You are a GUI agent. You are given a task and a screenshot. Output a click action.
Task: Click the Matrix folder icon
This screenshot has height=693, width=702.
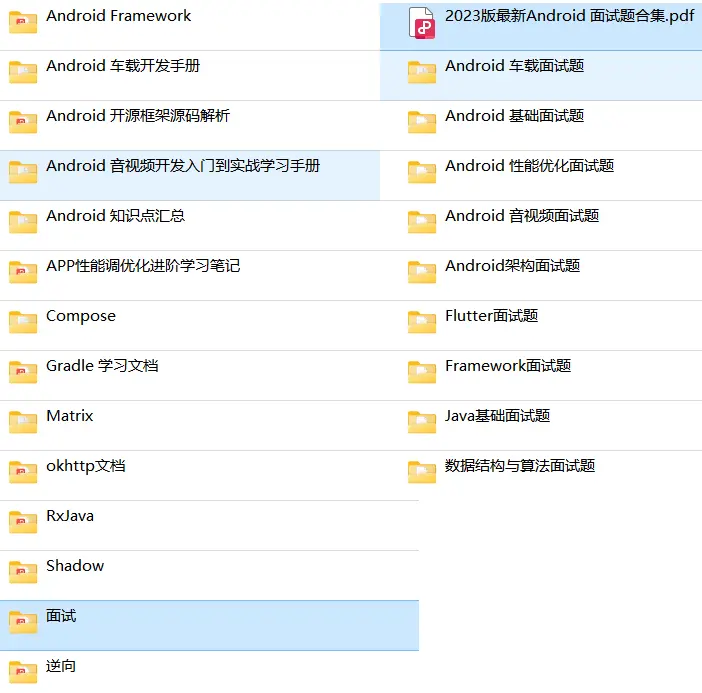pos(23,422)
